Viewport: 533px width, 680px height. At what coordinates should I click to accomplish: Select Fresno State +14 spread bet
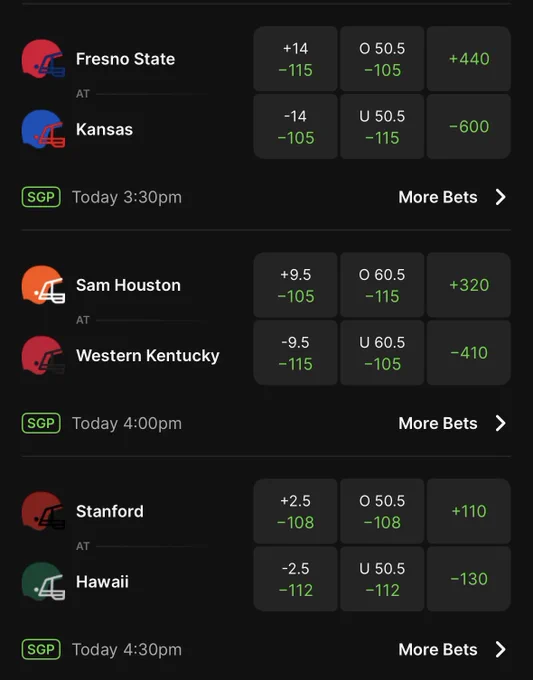click(x=295, y=59)
